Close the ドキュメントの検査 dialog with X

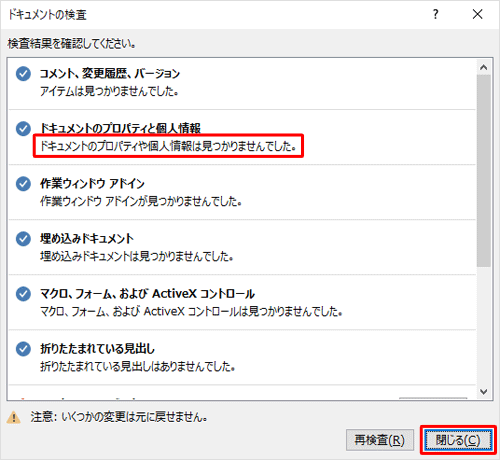(477, 14)
